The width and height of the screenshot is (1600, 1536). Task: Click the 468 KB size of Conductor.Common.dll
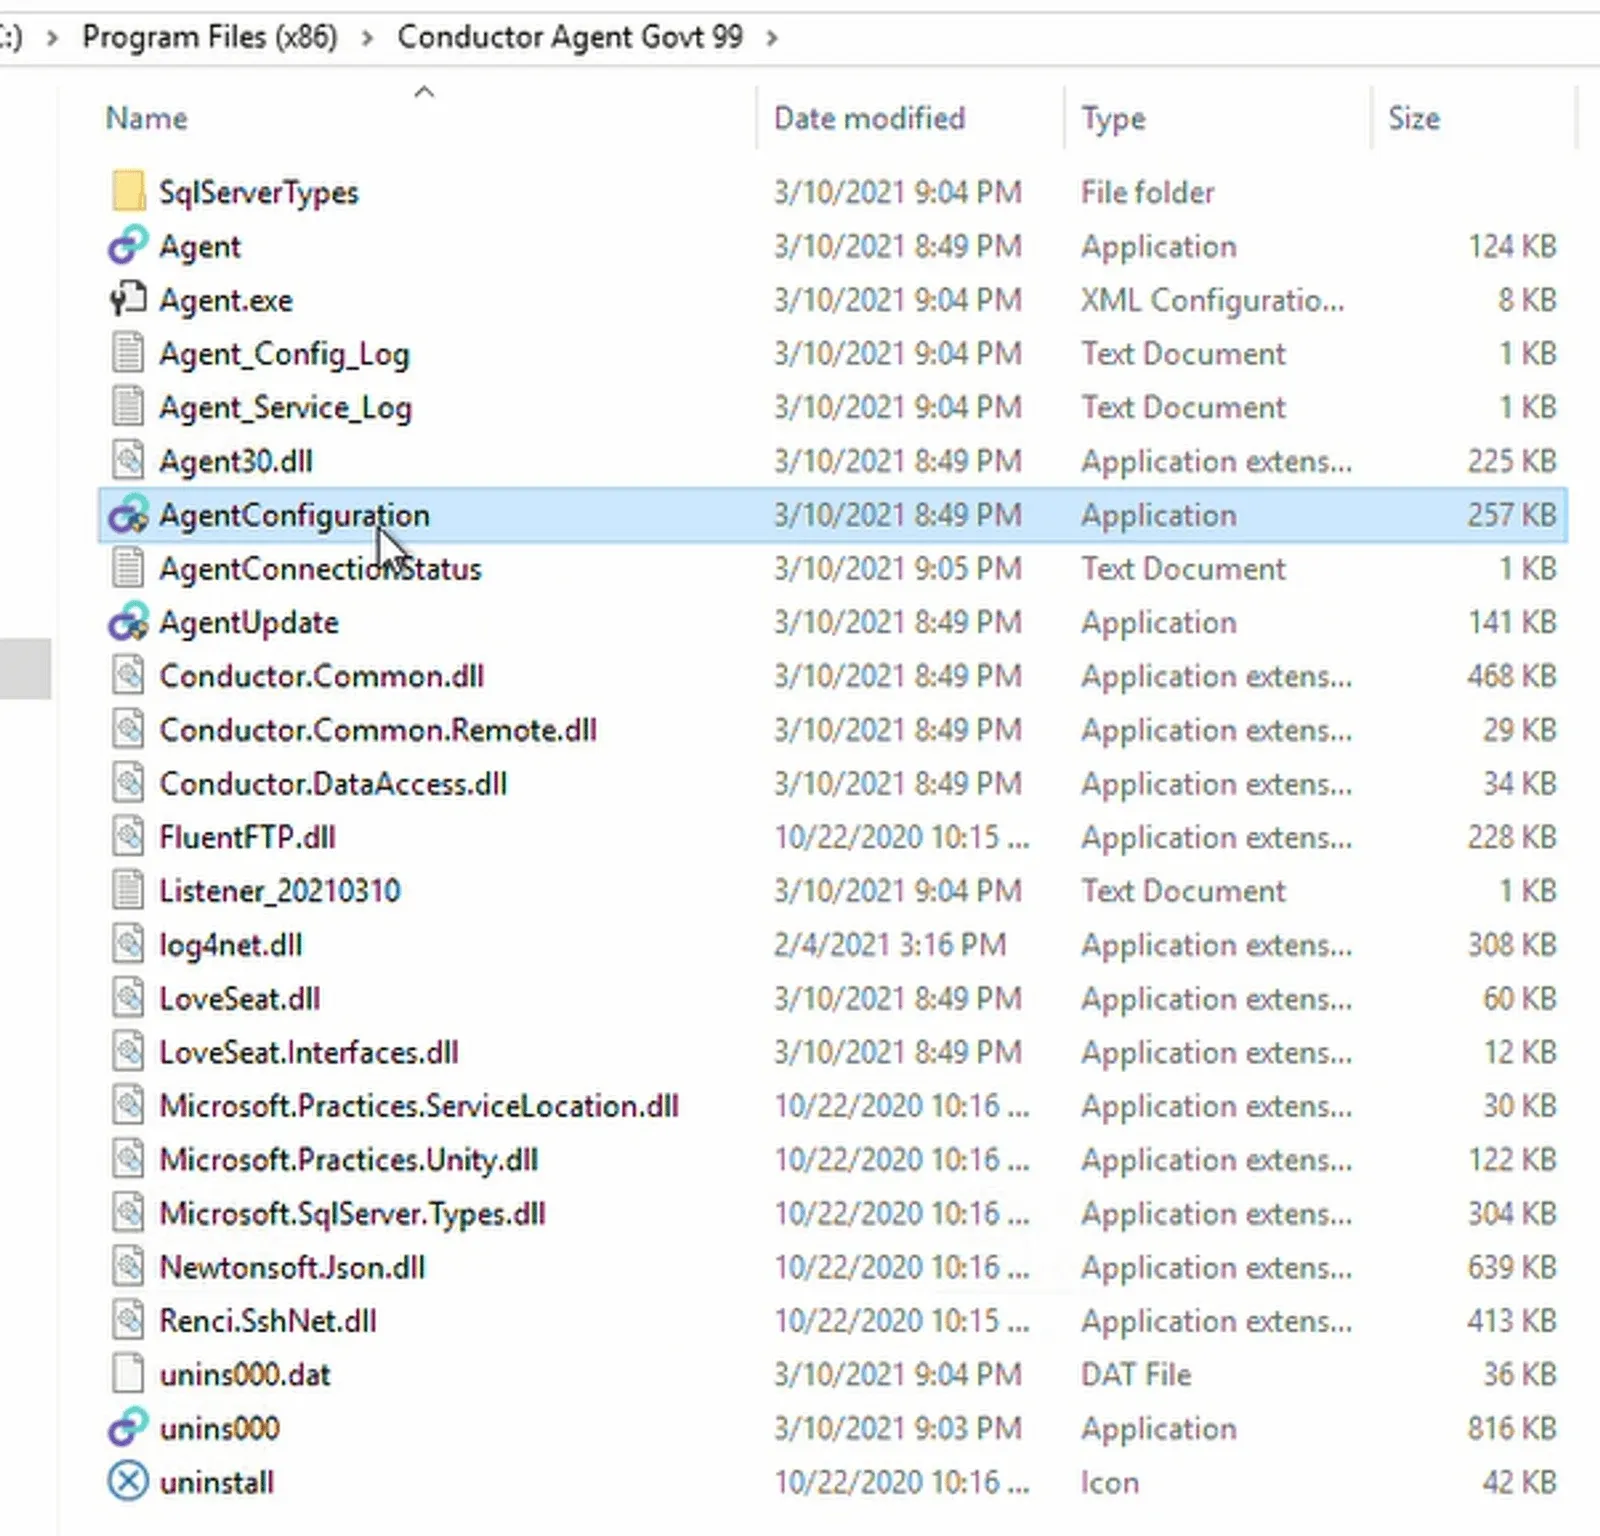1512,676
